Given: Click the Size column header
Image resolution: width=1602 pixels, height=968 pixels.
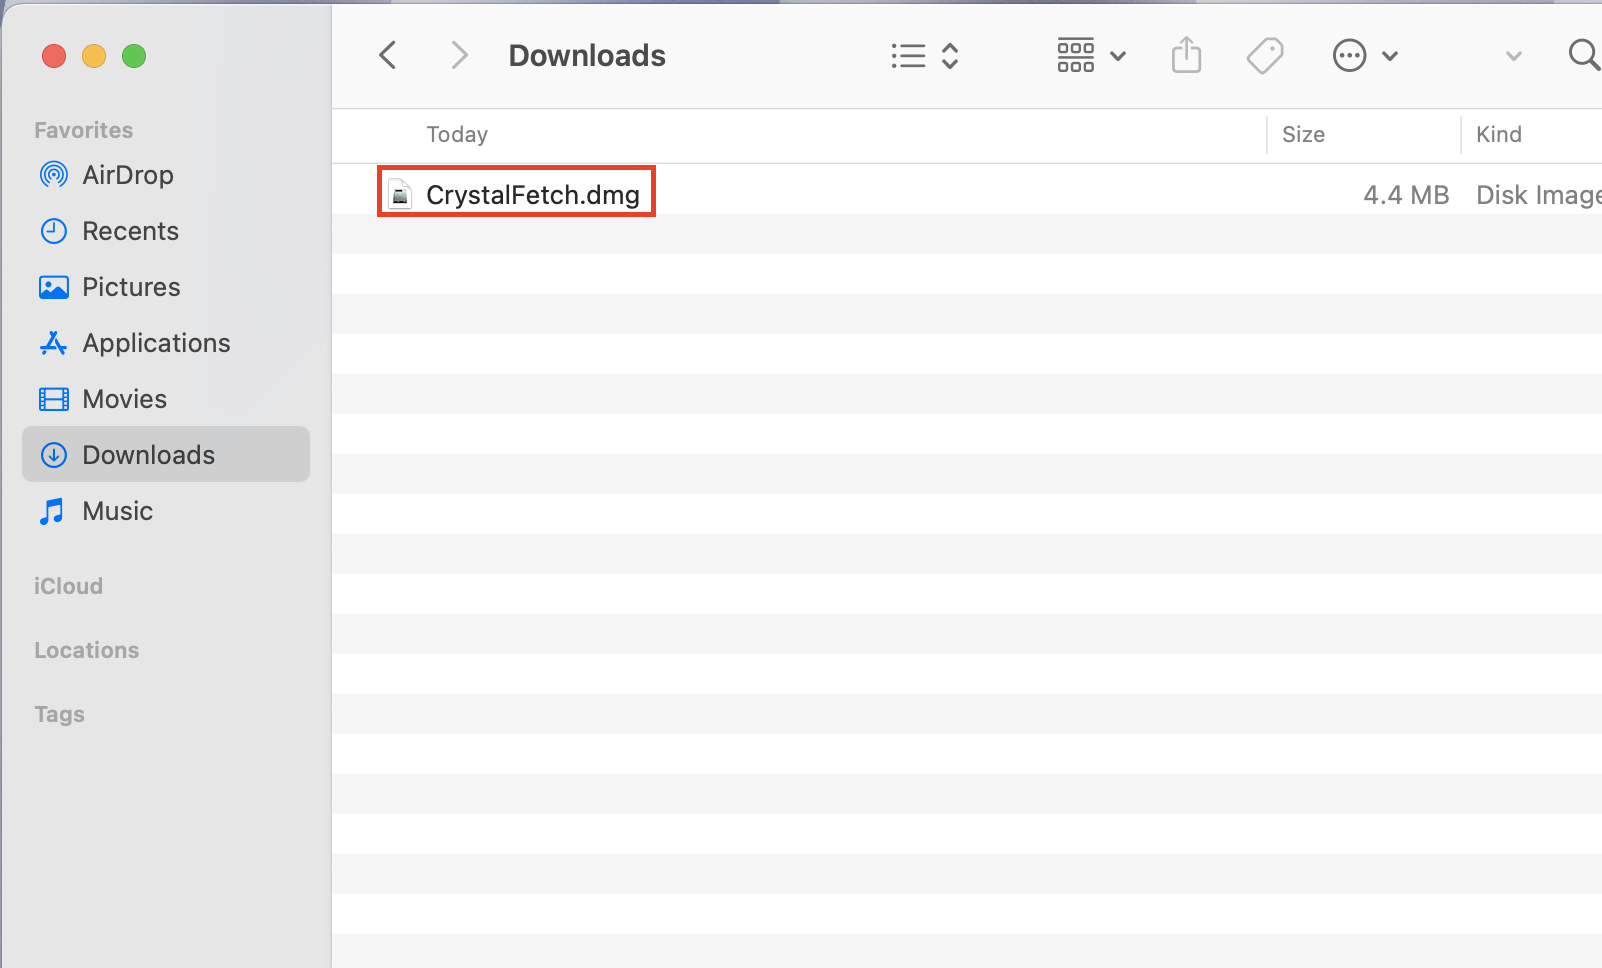Looking at the screenshot, I should (1303, 134).
